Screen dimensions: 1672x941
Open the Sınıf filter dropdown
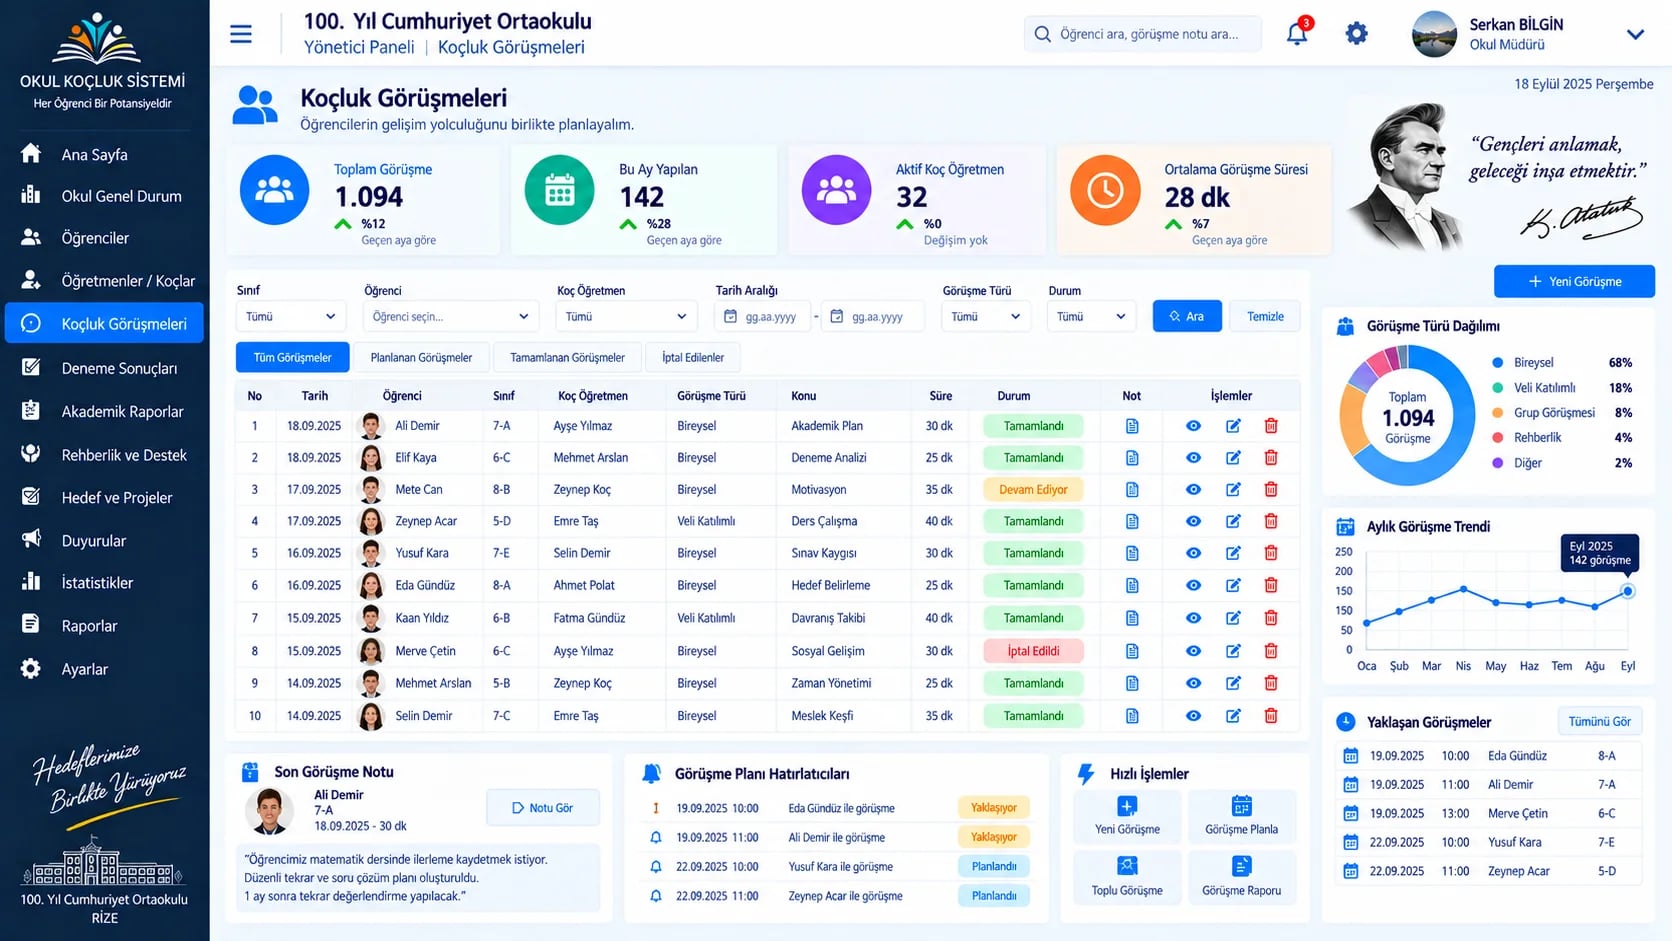tap(291, 316)
